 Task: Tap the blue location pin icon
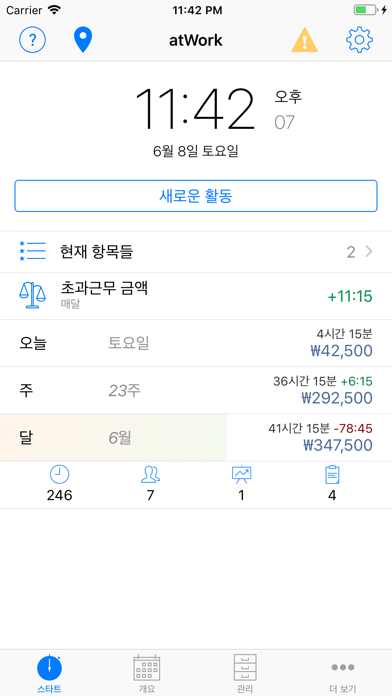pos(83,40)
